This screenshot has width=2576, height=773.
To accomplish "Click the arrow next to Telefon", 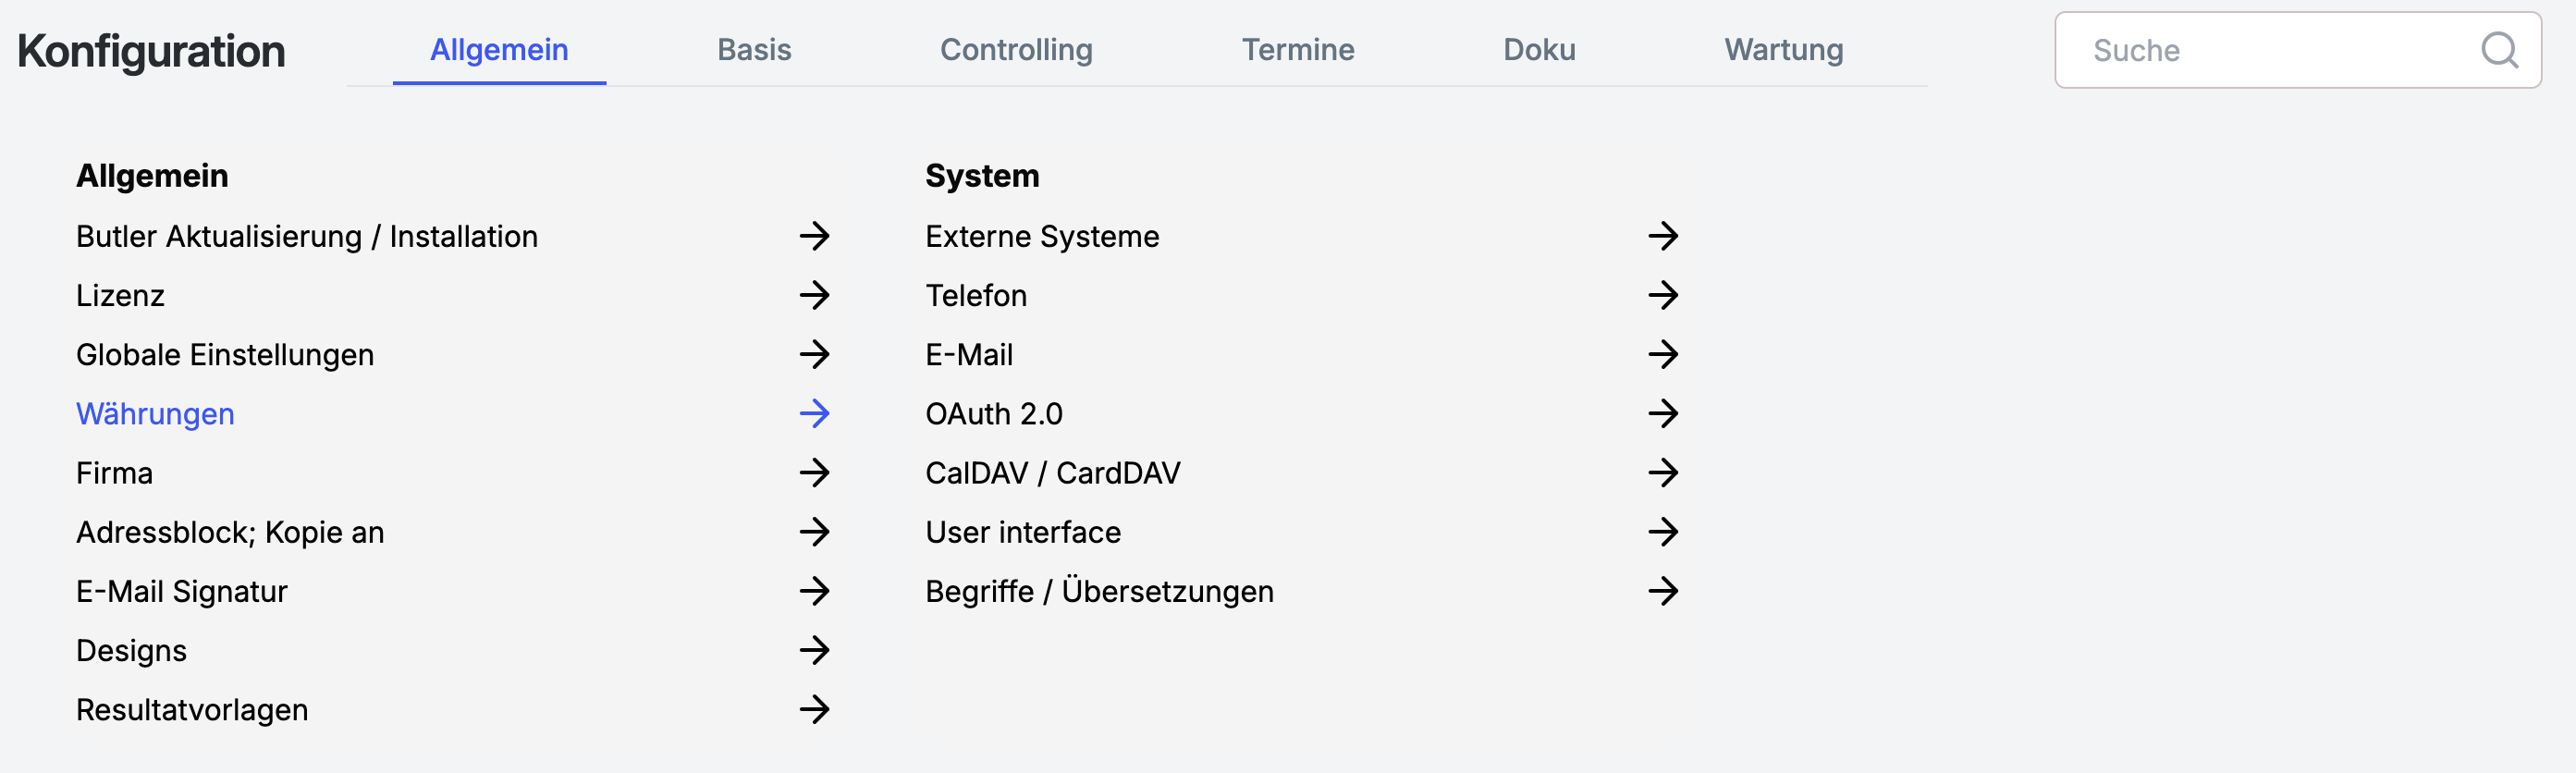I will pos(1662,295).
